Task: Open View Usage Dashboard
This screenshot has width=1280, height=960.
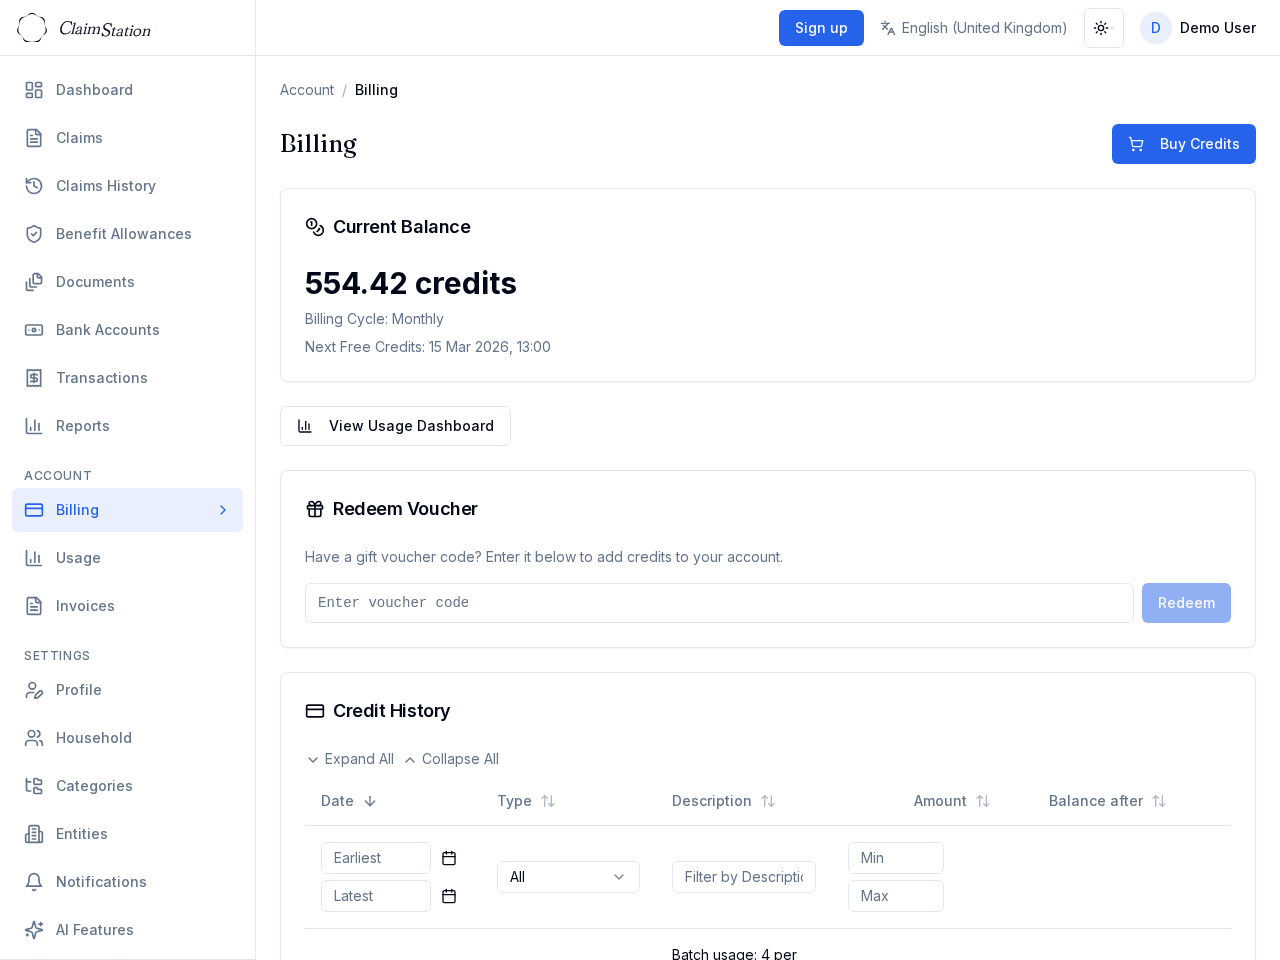Action: 395,426
